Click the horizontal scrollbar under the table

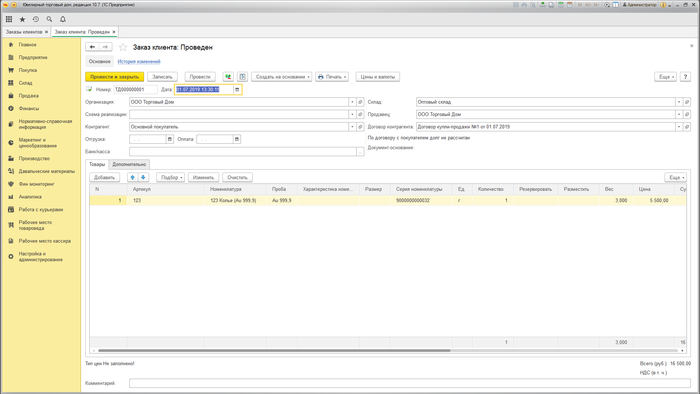(x=274, y=351)
